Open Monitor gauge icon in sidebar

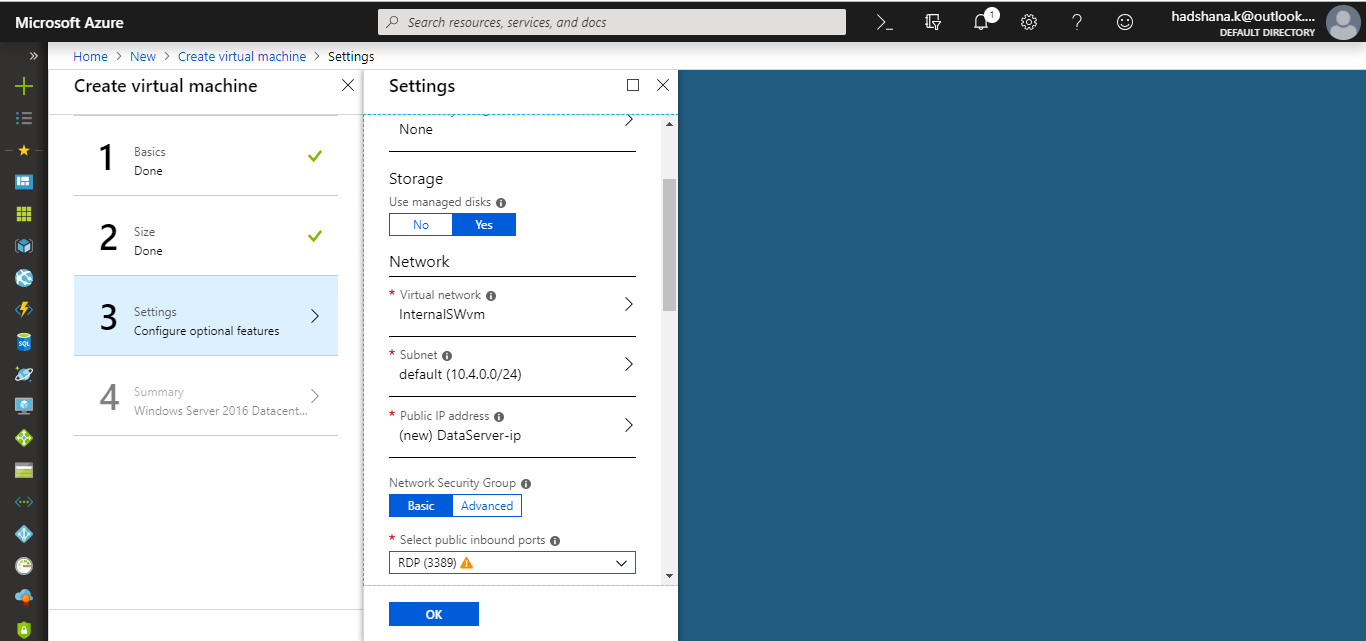point(24,566)
